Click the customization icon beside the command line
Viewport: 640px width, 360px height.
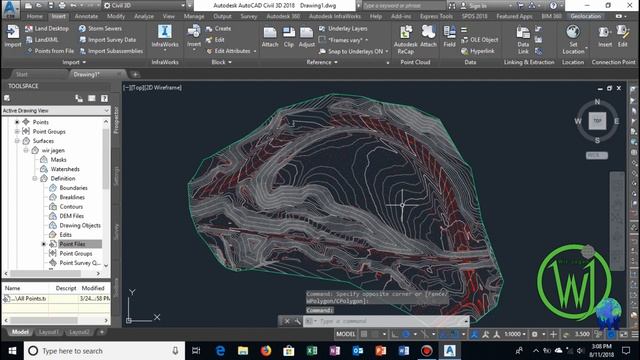pos(298,321)
